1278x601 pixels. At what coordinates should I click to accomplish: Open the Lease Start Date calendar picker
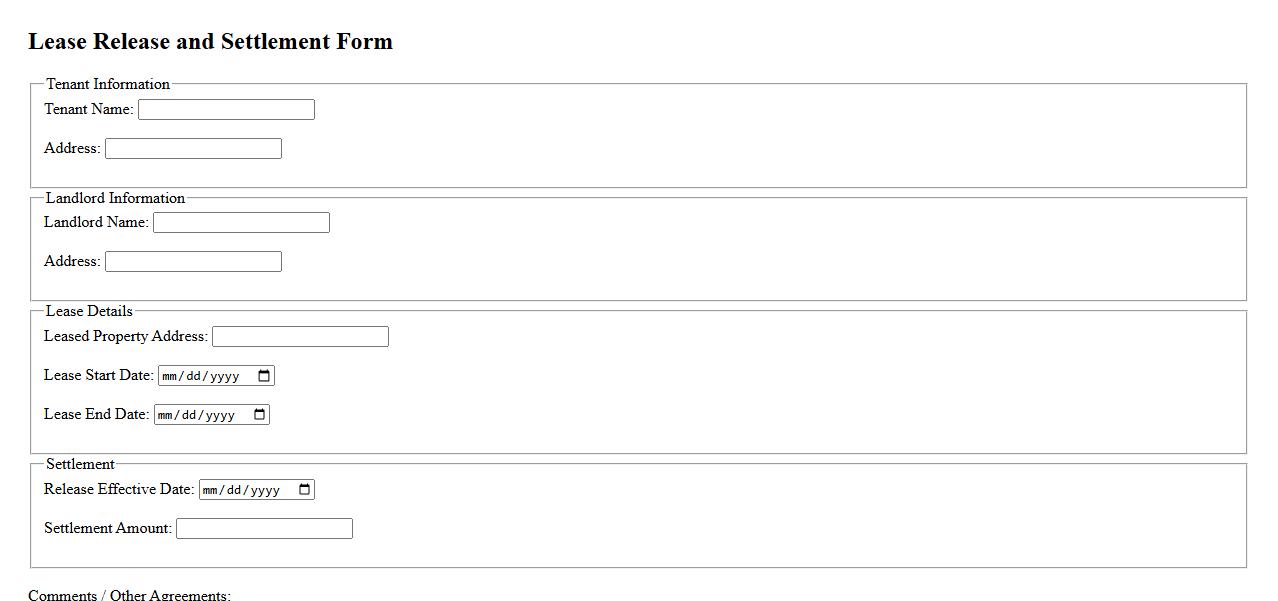coord(264,376)
